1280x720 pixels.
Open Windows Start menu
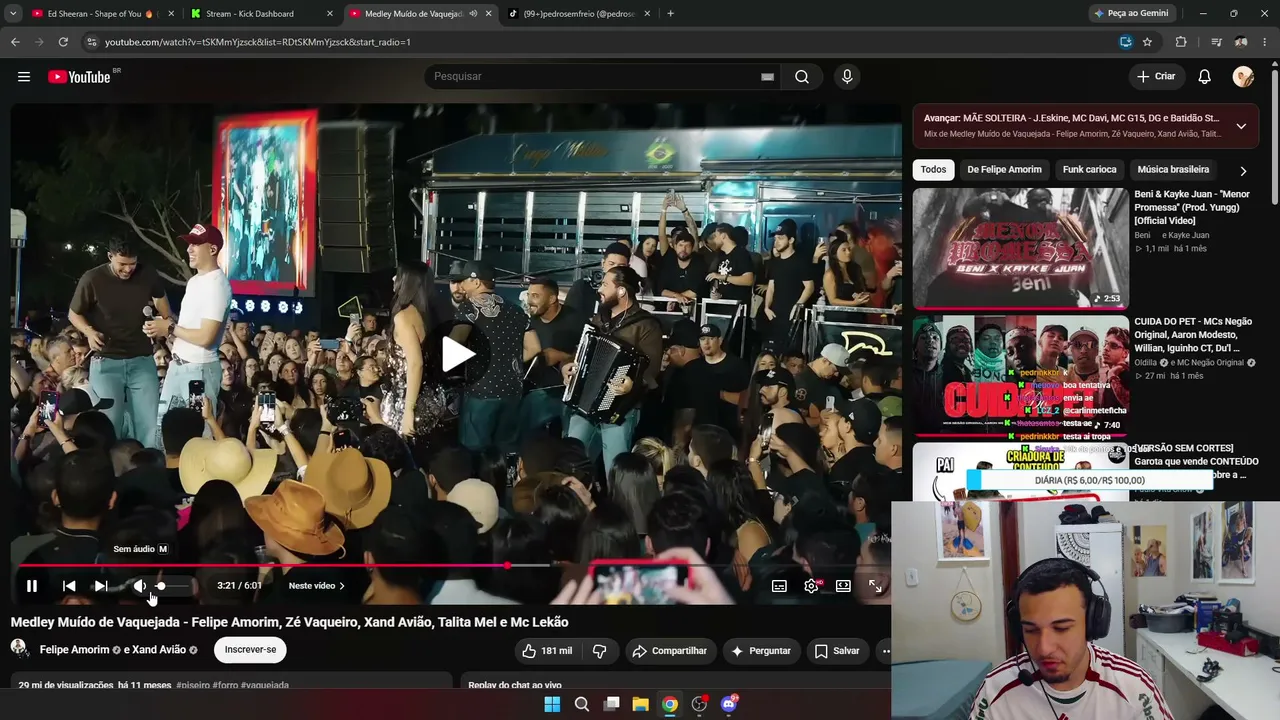point(552,704)
